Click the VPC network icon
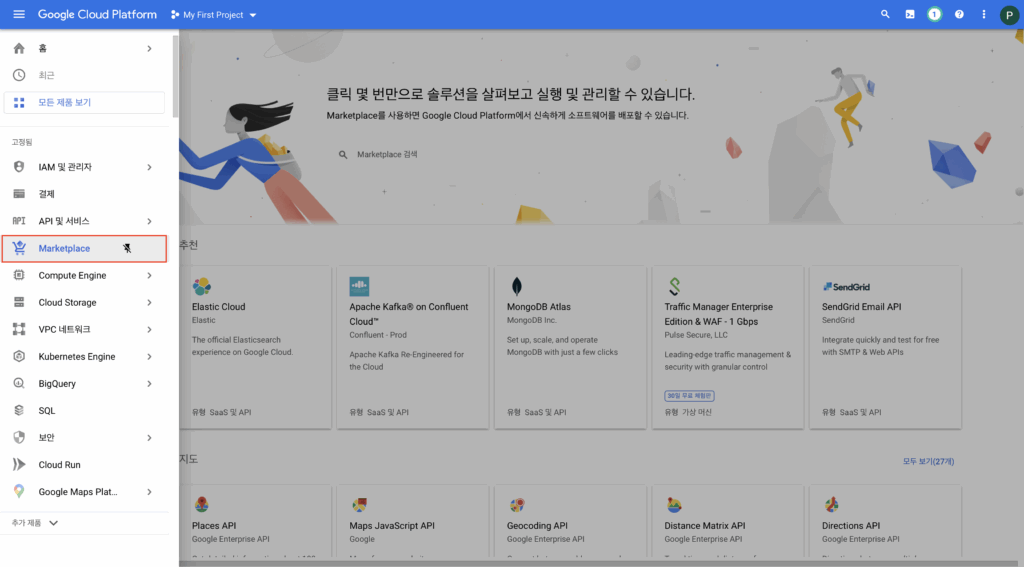Screen dimensions: 1024x567 pyautogui.click(x=19, y=329)
